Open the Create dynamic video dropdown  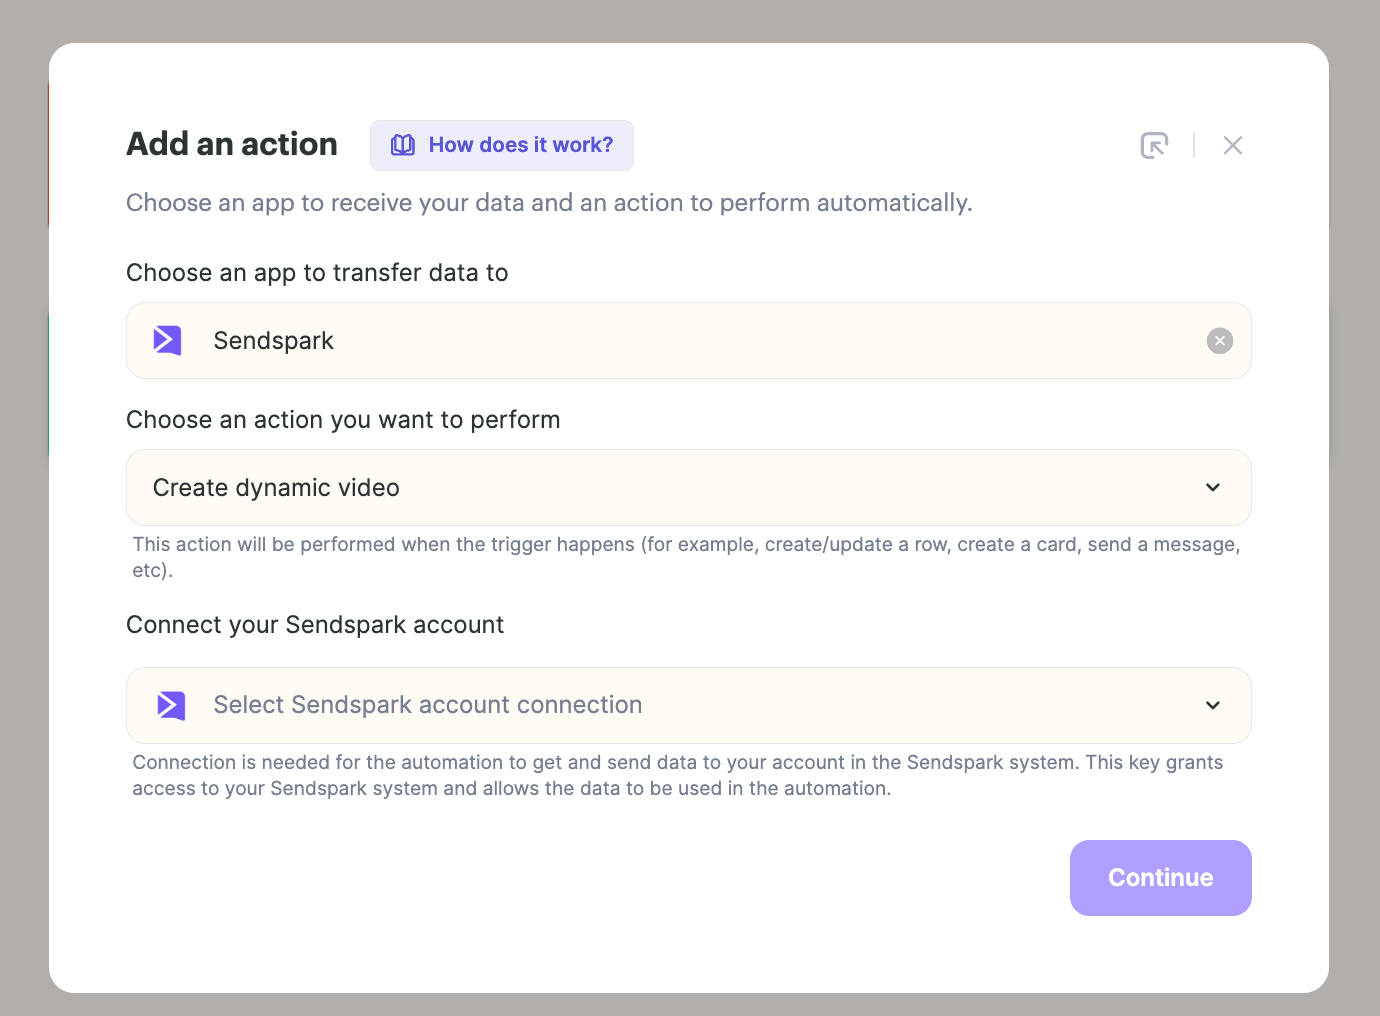(x=689, y=488)
